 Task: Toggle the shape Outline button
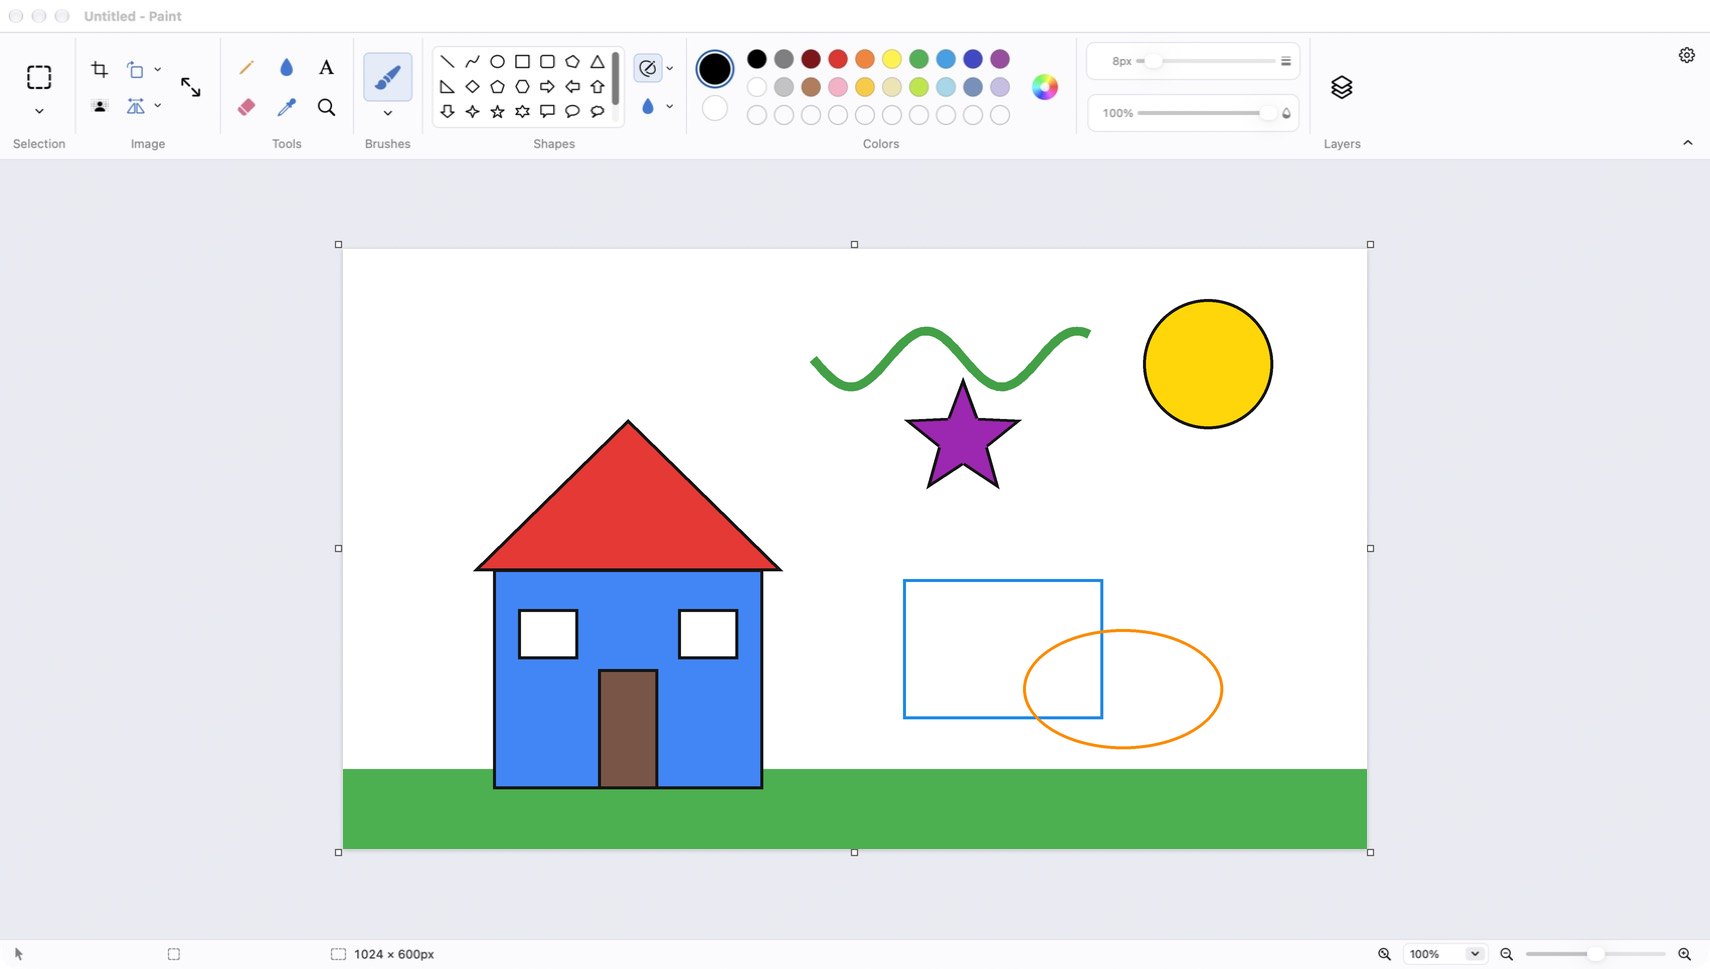[x=648, y=68]
